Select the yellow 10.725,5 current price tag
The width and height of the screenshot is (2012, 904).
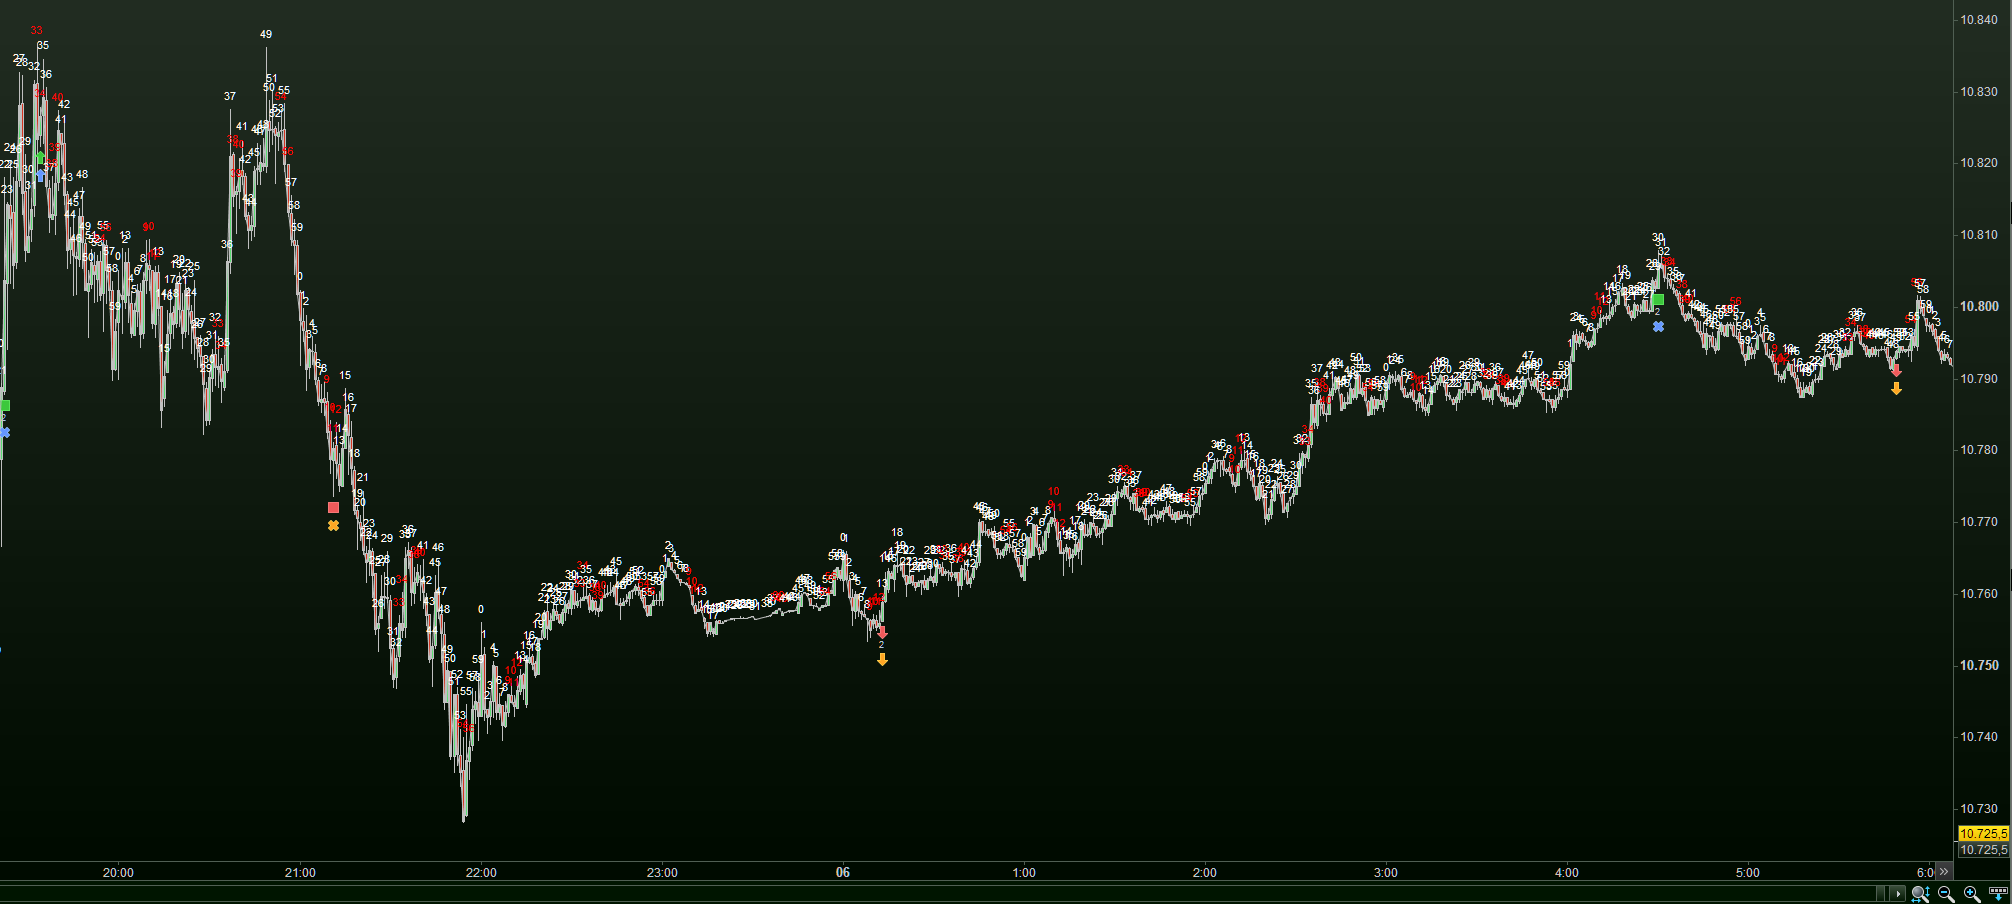pyautogui.click(x=1983, y=833)
